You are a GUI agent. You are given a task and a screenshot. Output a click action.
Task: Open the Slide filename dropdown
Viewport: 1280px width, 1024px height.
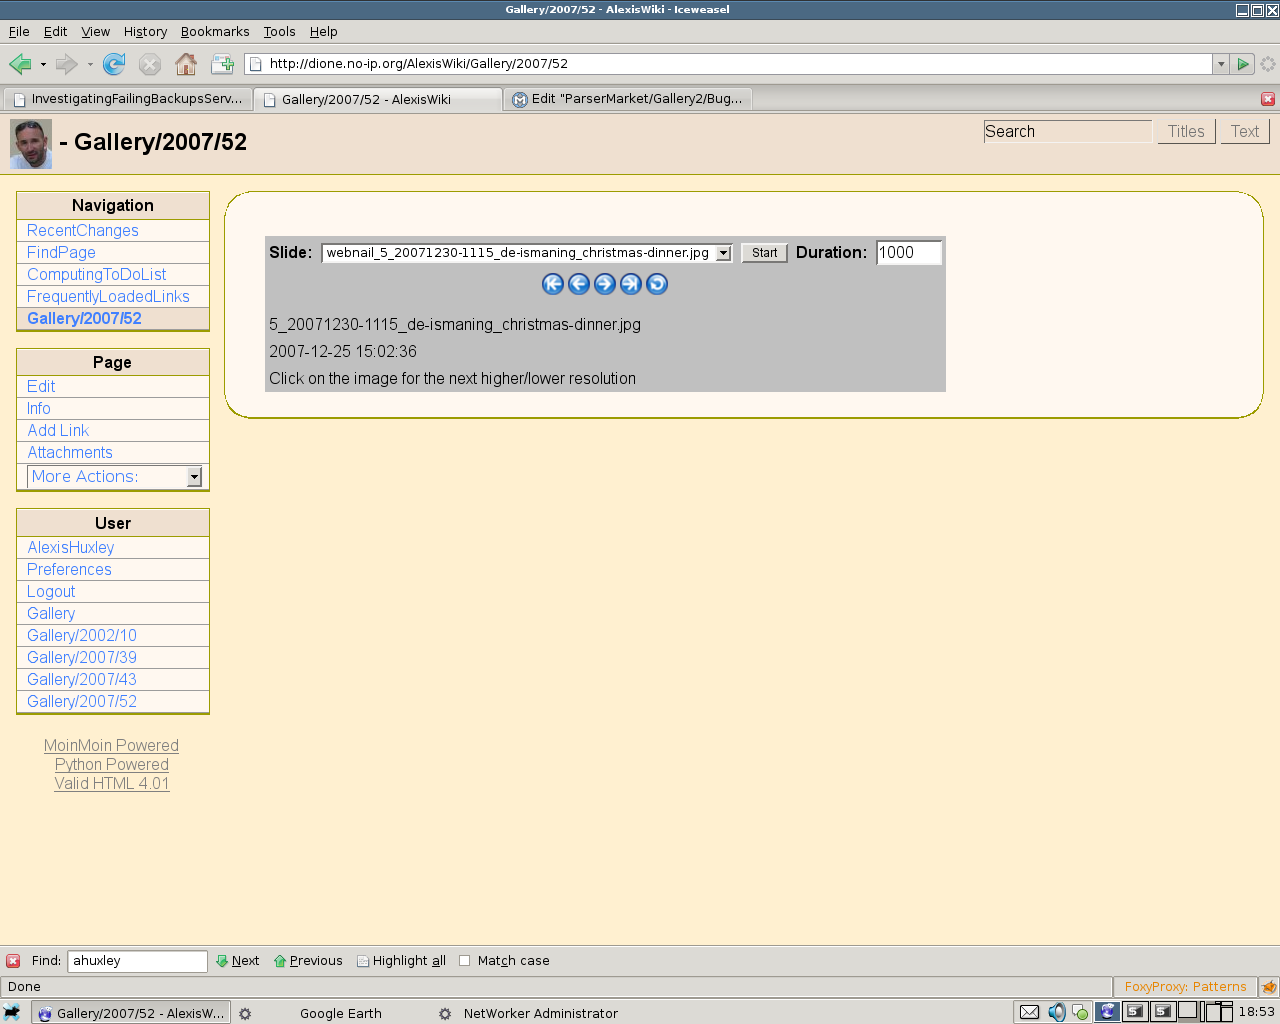[x=724, y=253]
